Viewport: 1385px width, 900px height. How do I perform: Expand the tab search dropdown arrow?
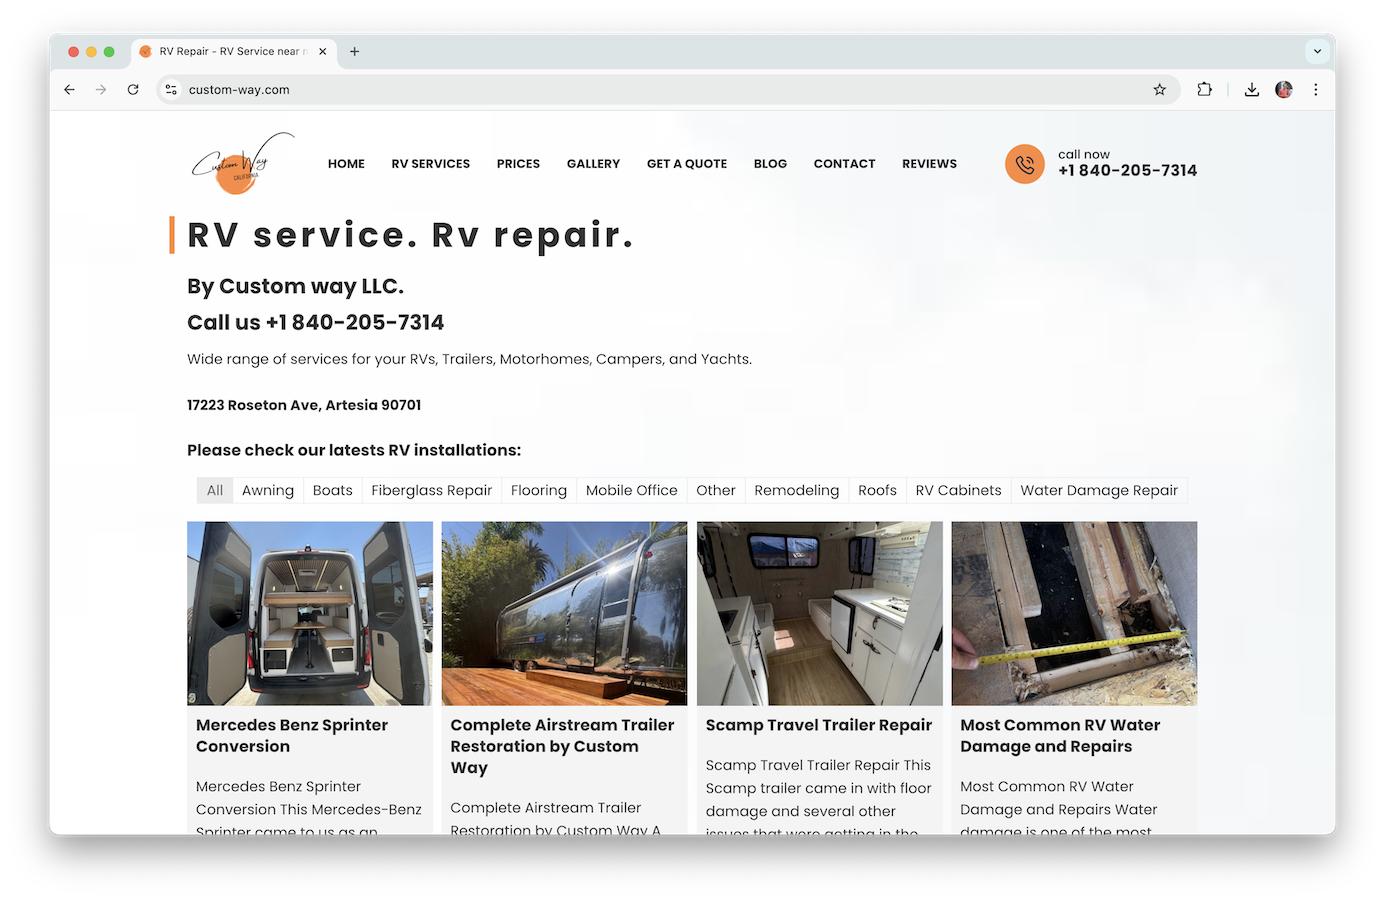[1317, 51]
